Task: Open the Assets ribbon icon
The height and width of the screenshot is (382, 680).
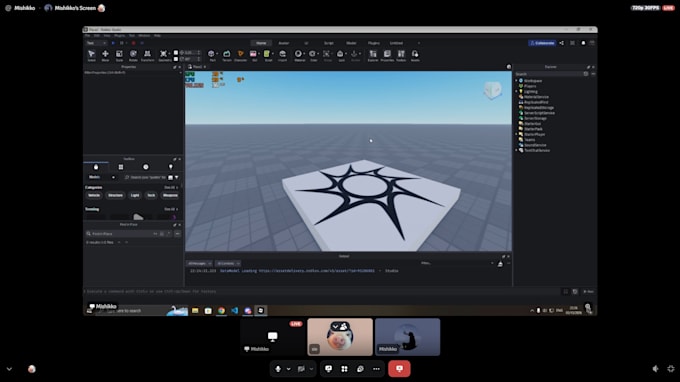Action: pyautogui.click(x=415, y=55)
